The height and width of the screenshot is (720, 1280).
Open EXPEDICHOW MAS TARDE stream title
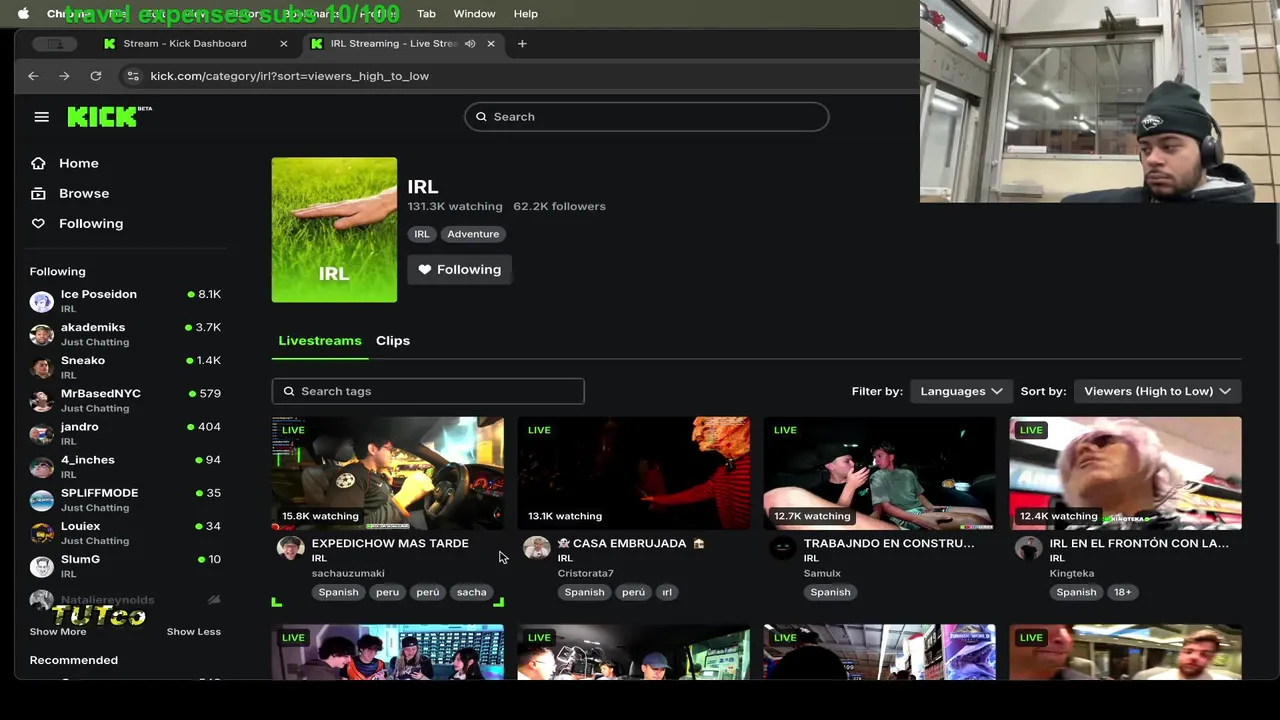pyautogui.click(x=390, y=543)
